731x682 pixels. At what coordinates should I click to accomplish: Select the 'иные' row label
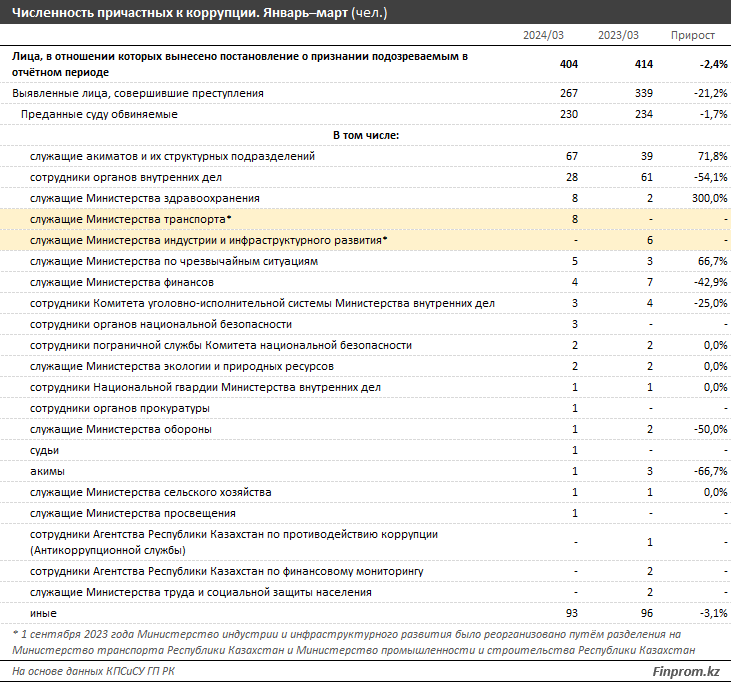coord(43,612)
